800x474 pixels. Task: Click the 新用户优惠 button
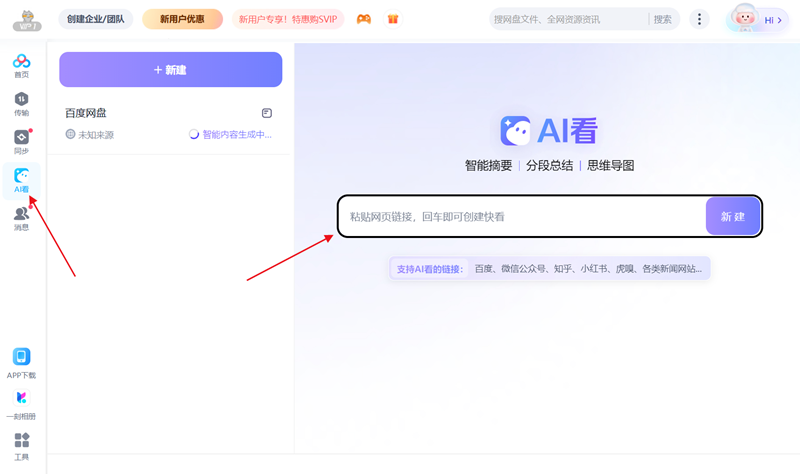tap(182, 19)
